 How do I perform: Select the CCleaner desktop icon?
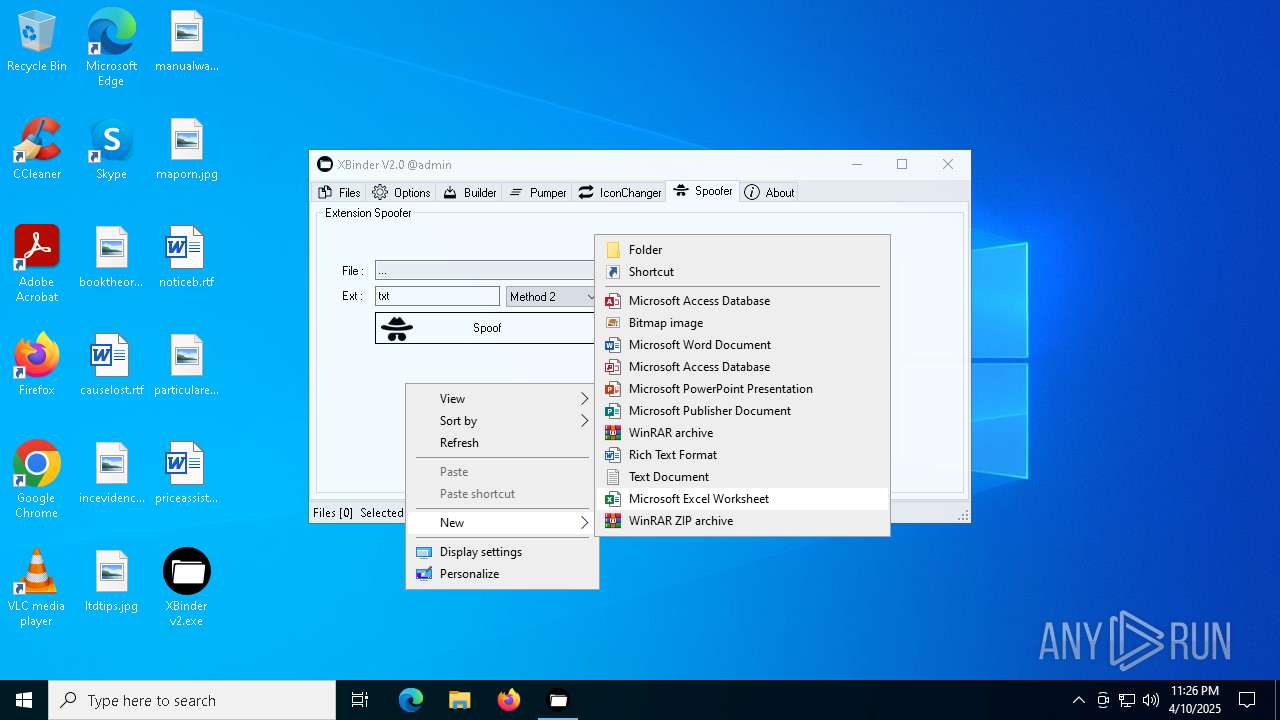pyautogui.click(x=37, y=150)
